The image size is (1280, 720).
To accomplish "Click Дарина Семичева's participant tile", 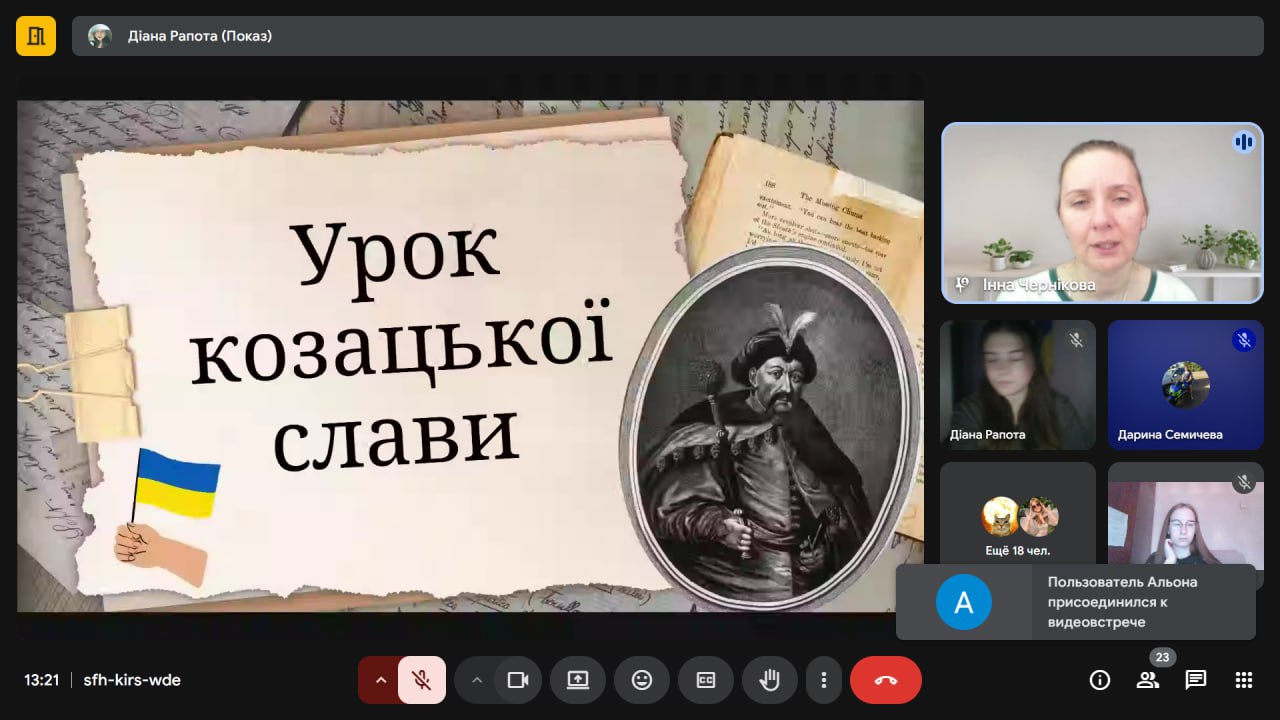I will tap(1185, 384).
